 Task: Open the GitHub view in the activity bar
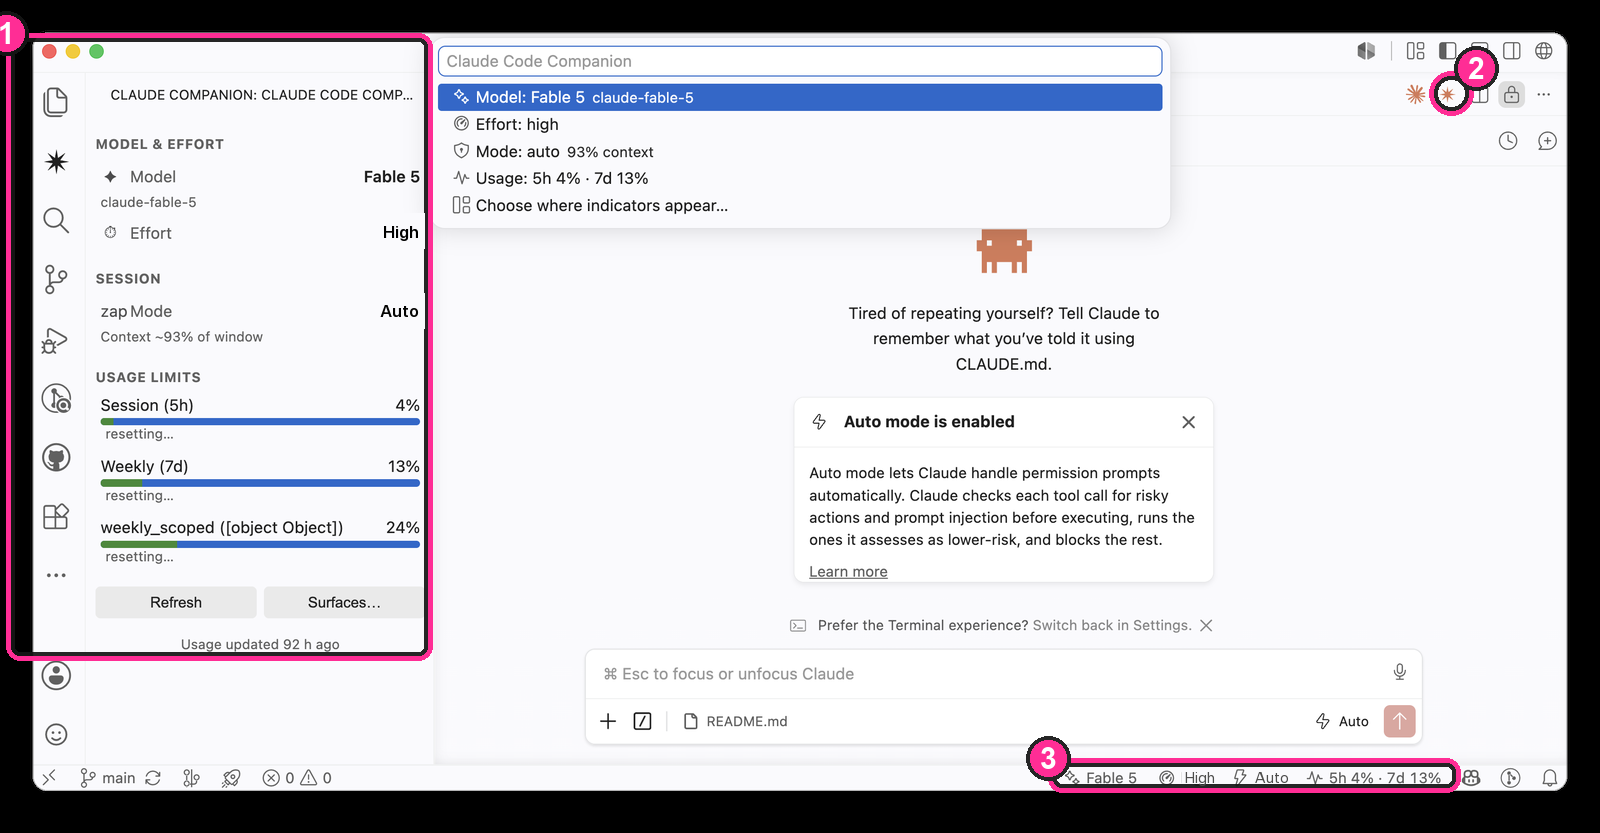point(56,458)
